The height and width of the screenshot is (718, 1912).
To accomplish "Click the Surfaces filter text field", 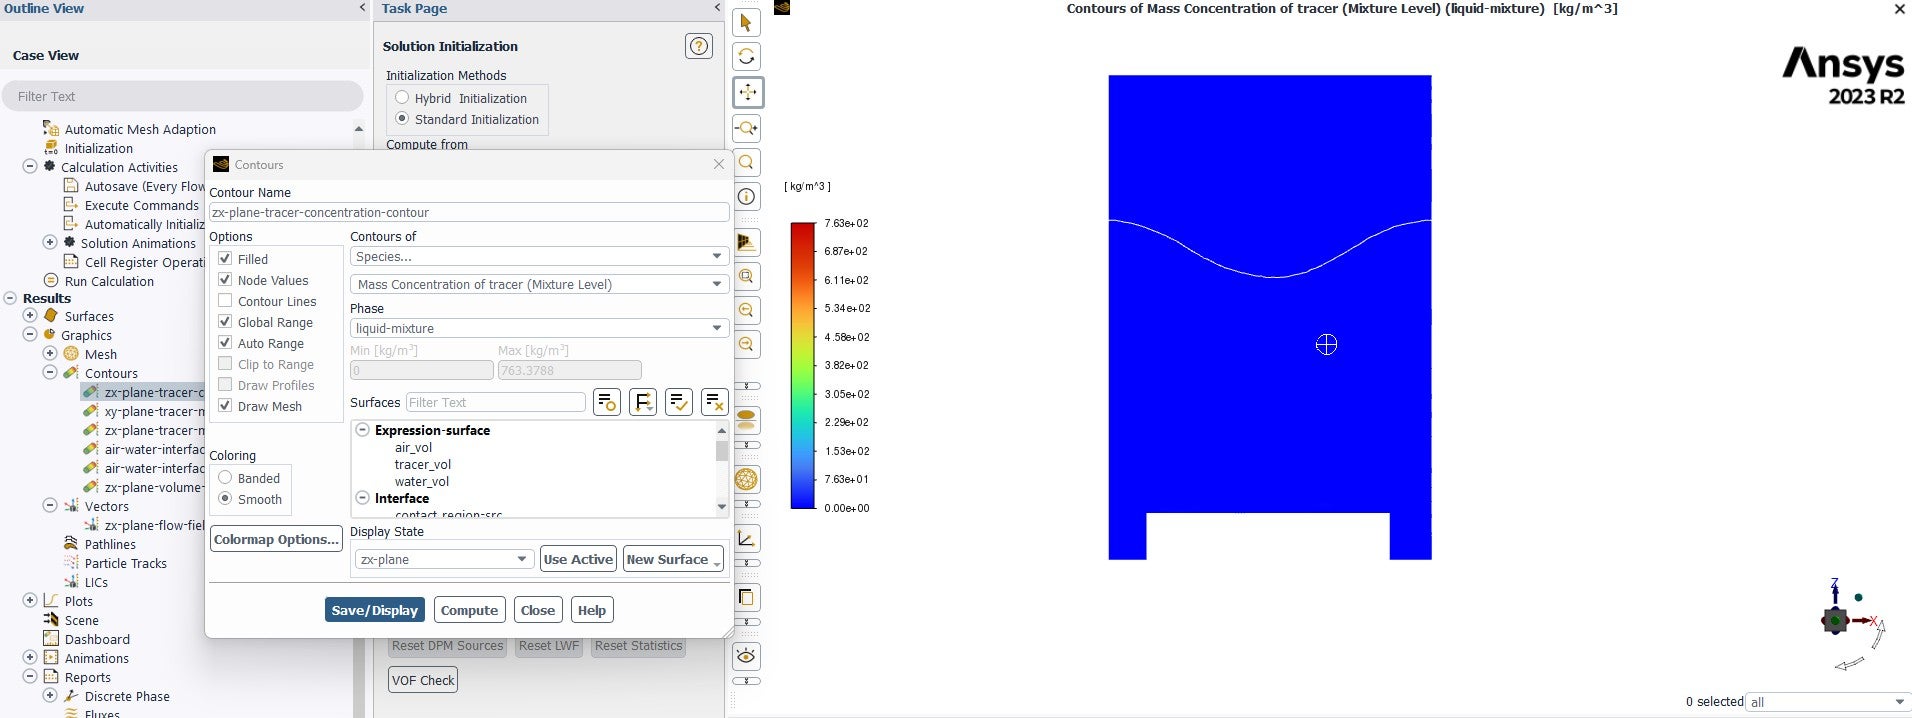I will click(496, 402).
